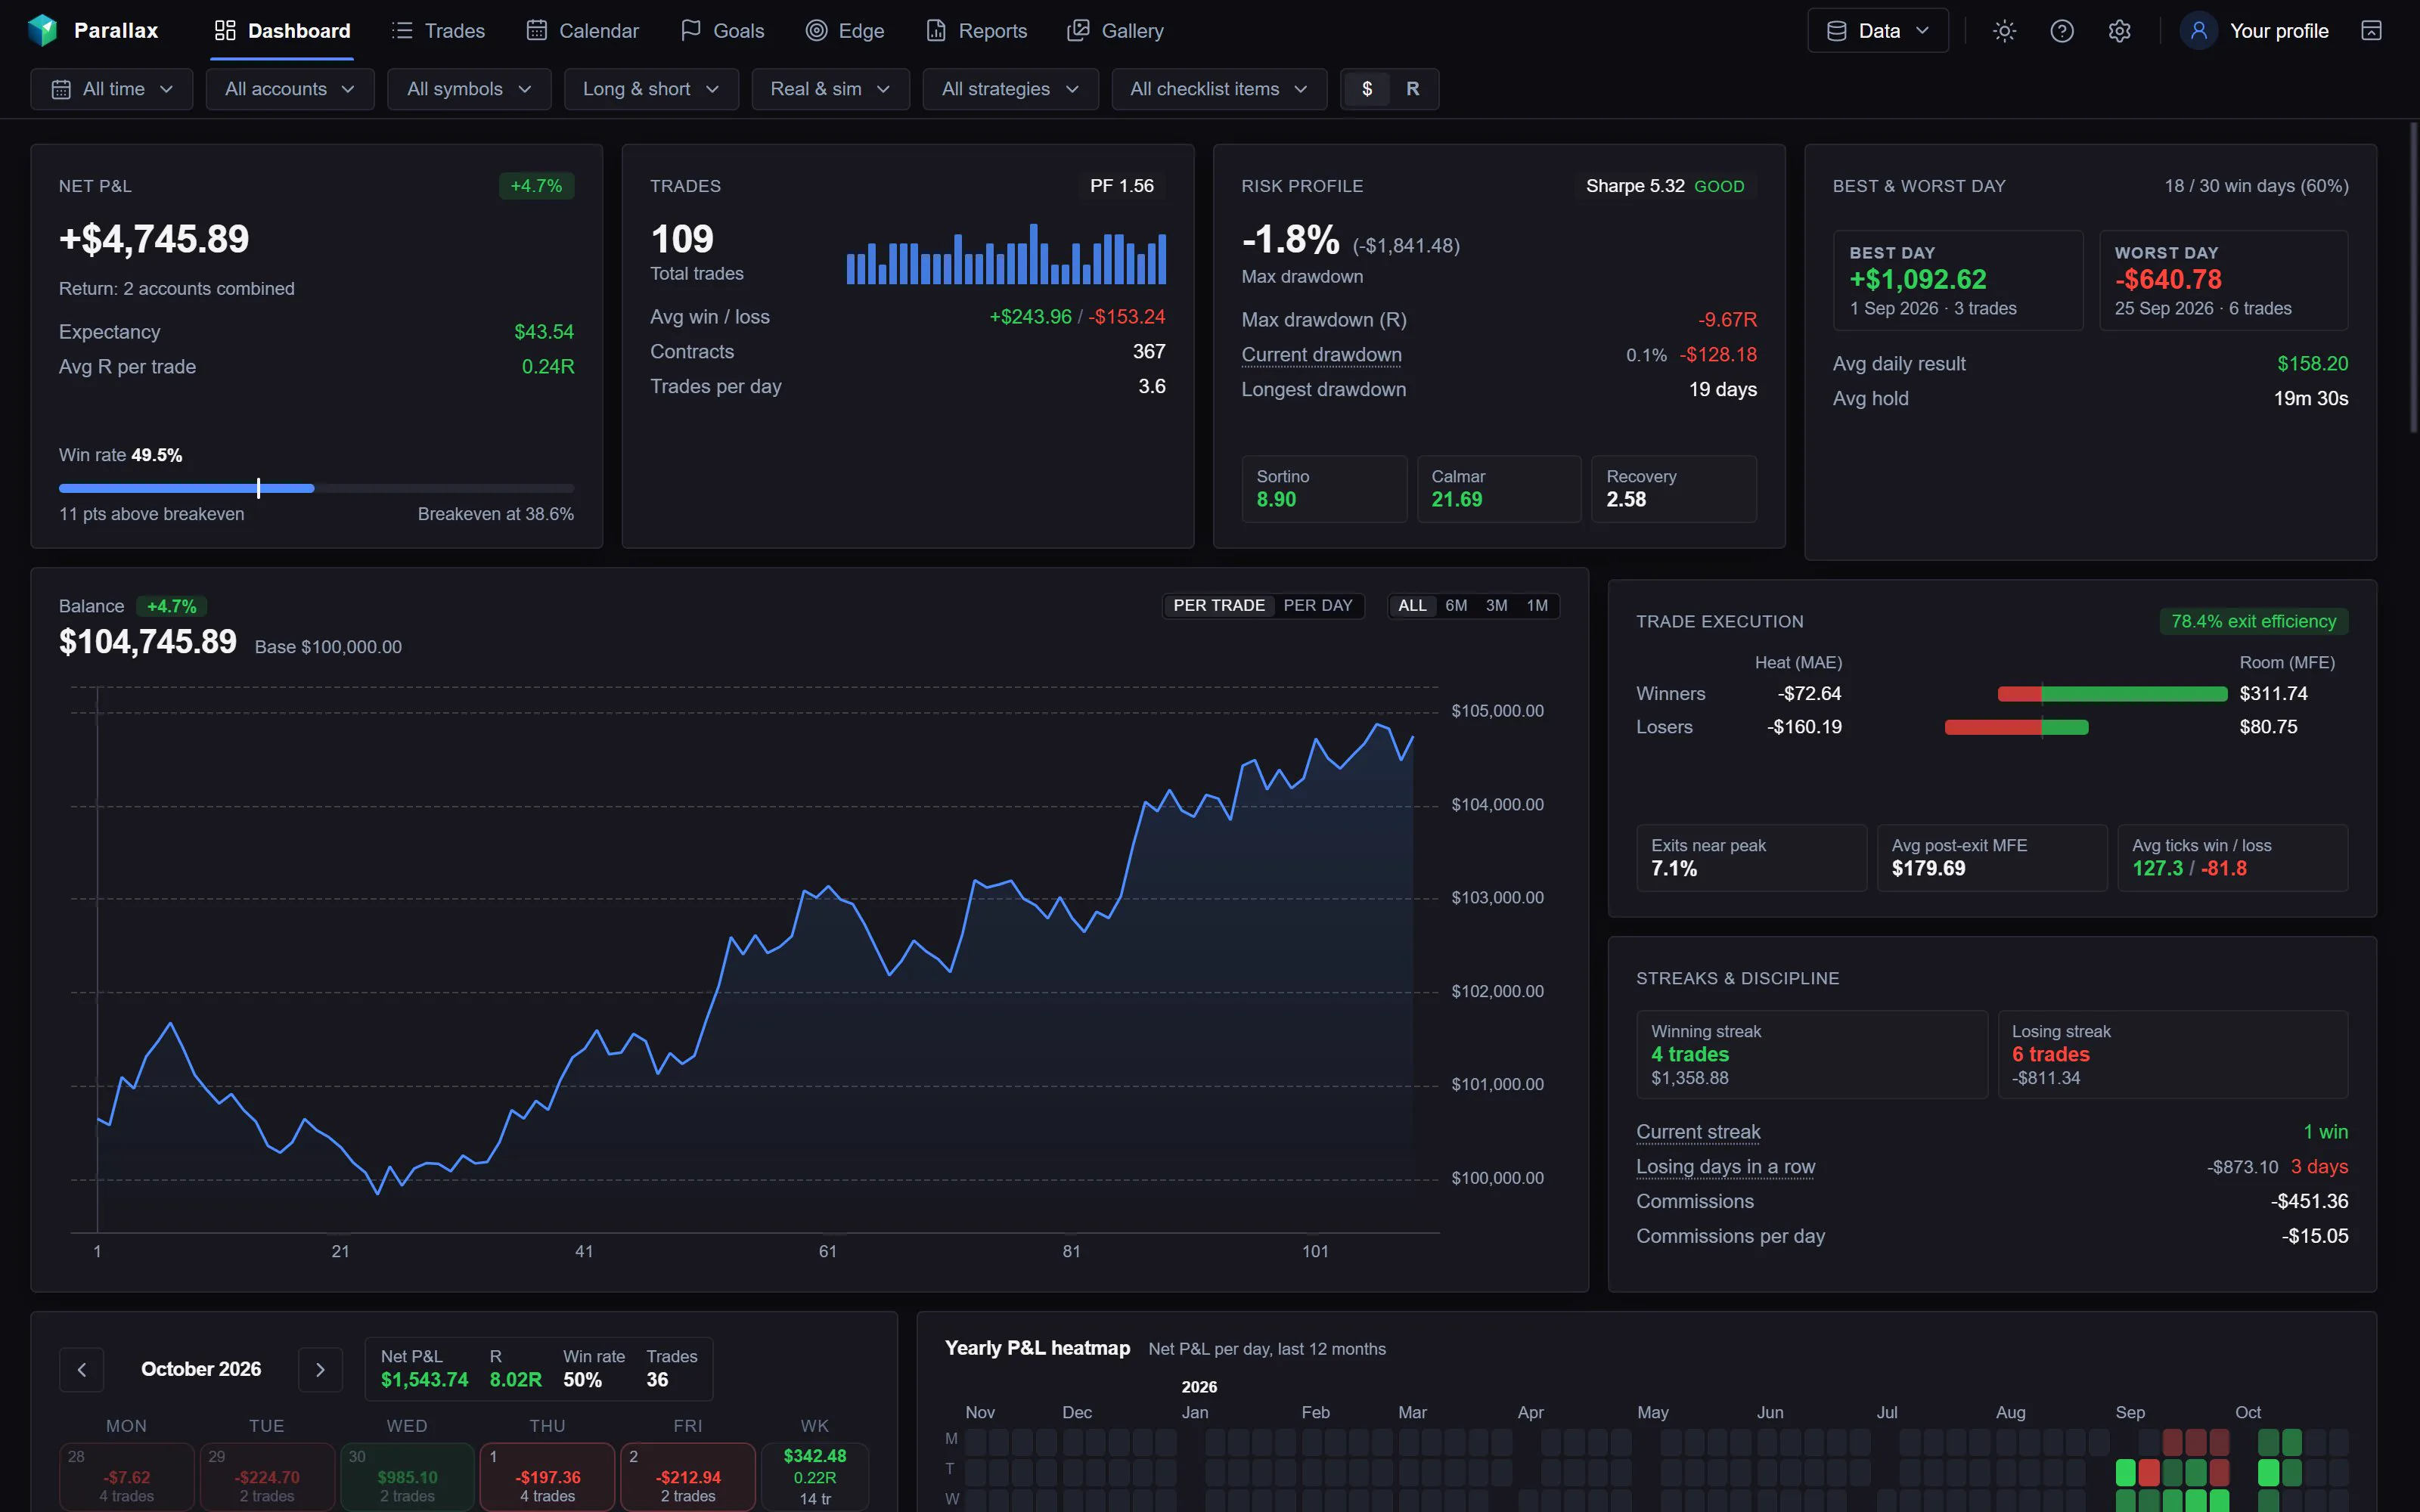Click the Trades list icon
Screen dimensions: 2420x1512
(x=402, y=31)
